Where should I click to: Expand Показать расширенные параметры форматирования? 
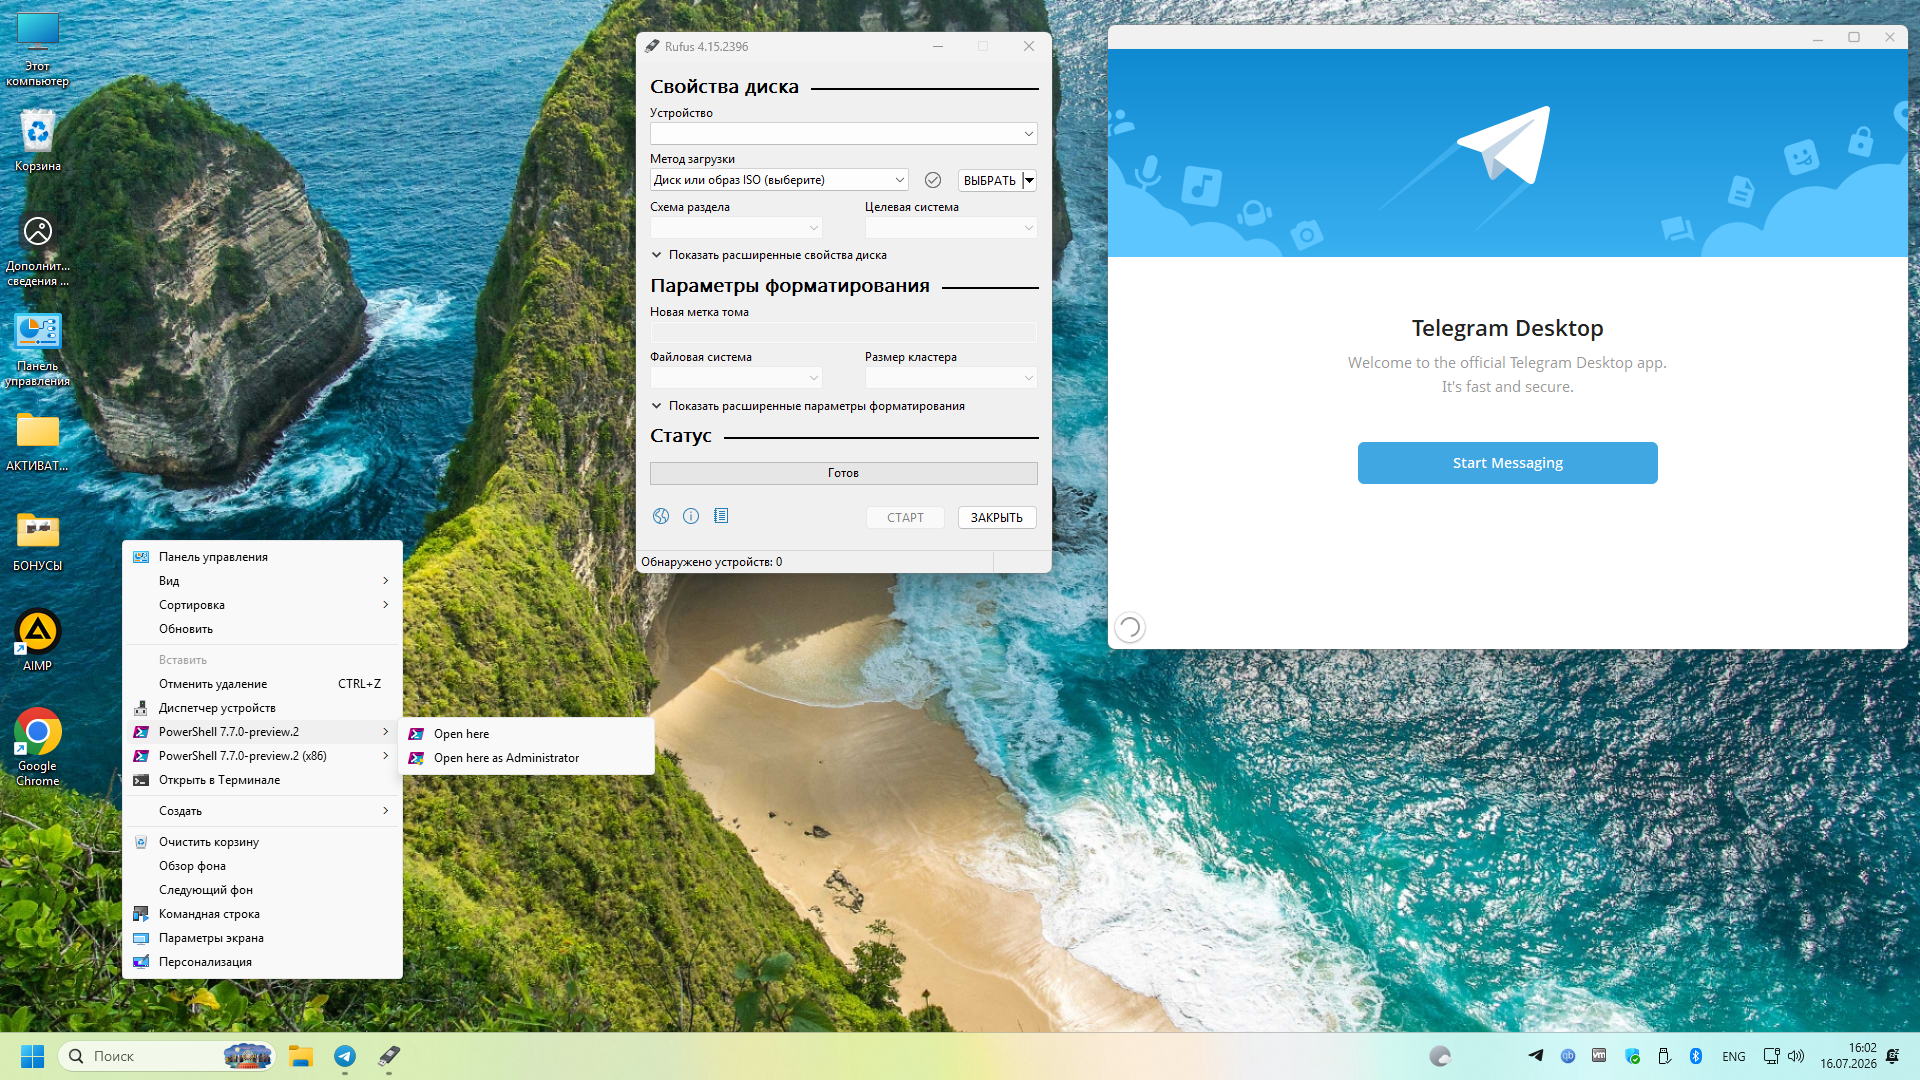pyautogui.click(x=808, y=406)
